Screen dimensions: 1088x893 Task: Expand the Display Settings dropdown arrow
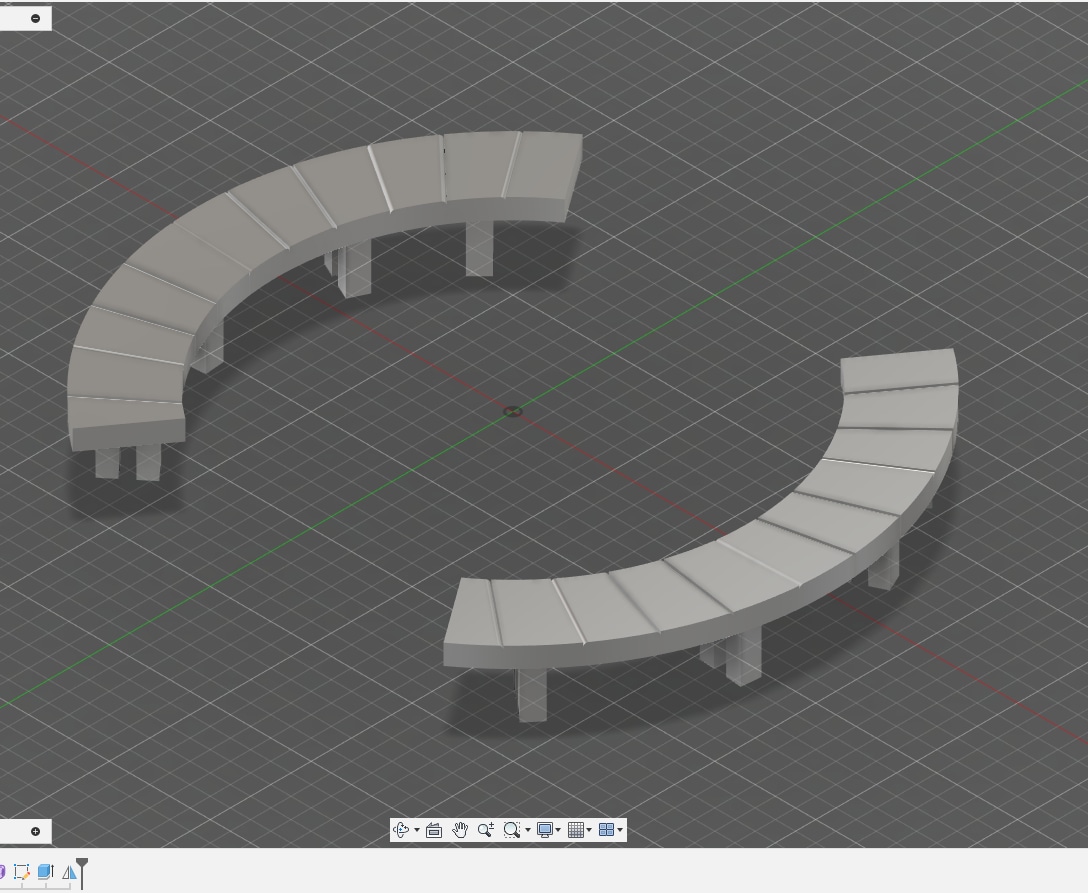coord(558,830)
